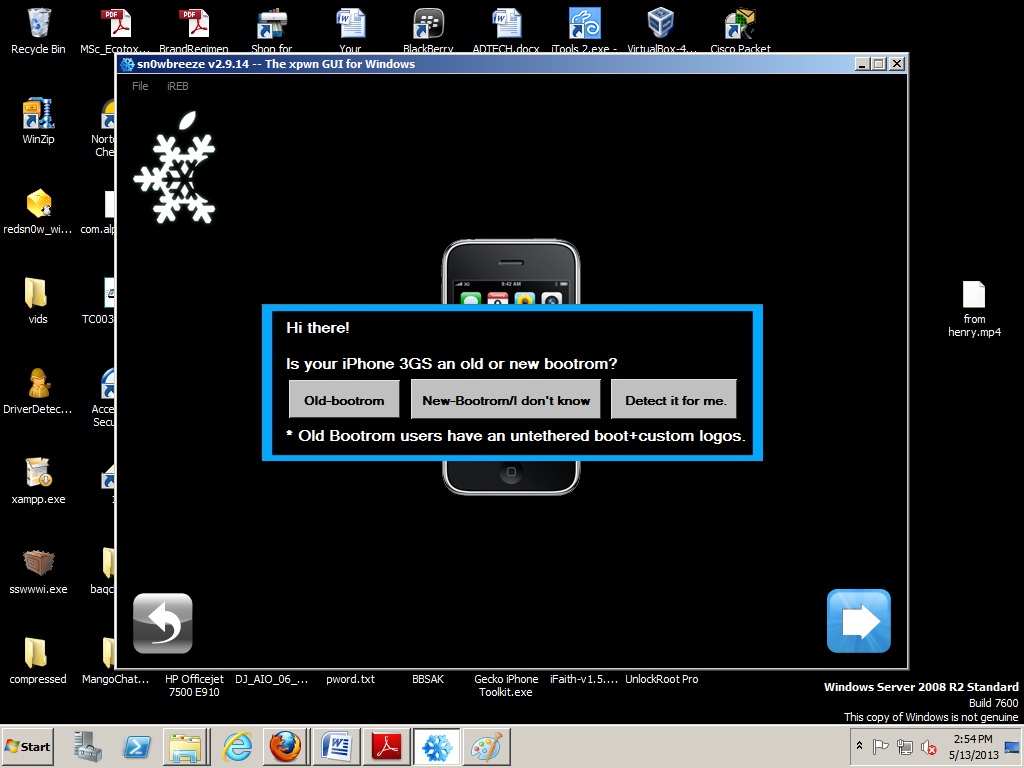Choose the Old-bootrom button
Screen dimensions: 1024x768
tap(344, 400)
